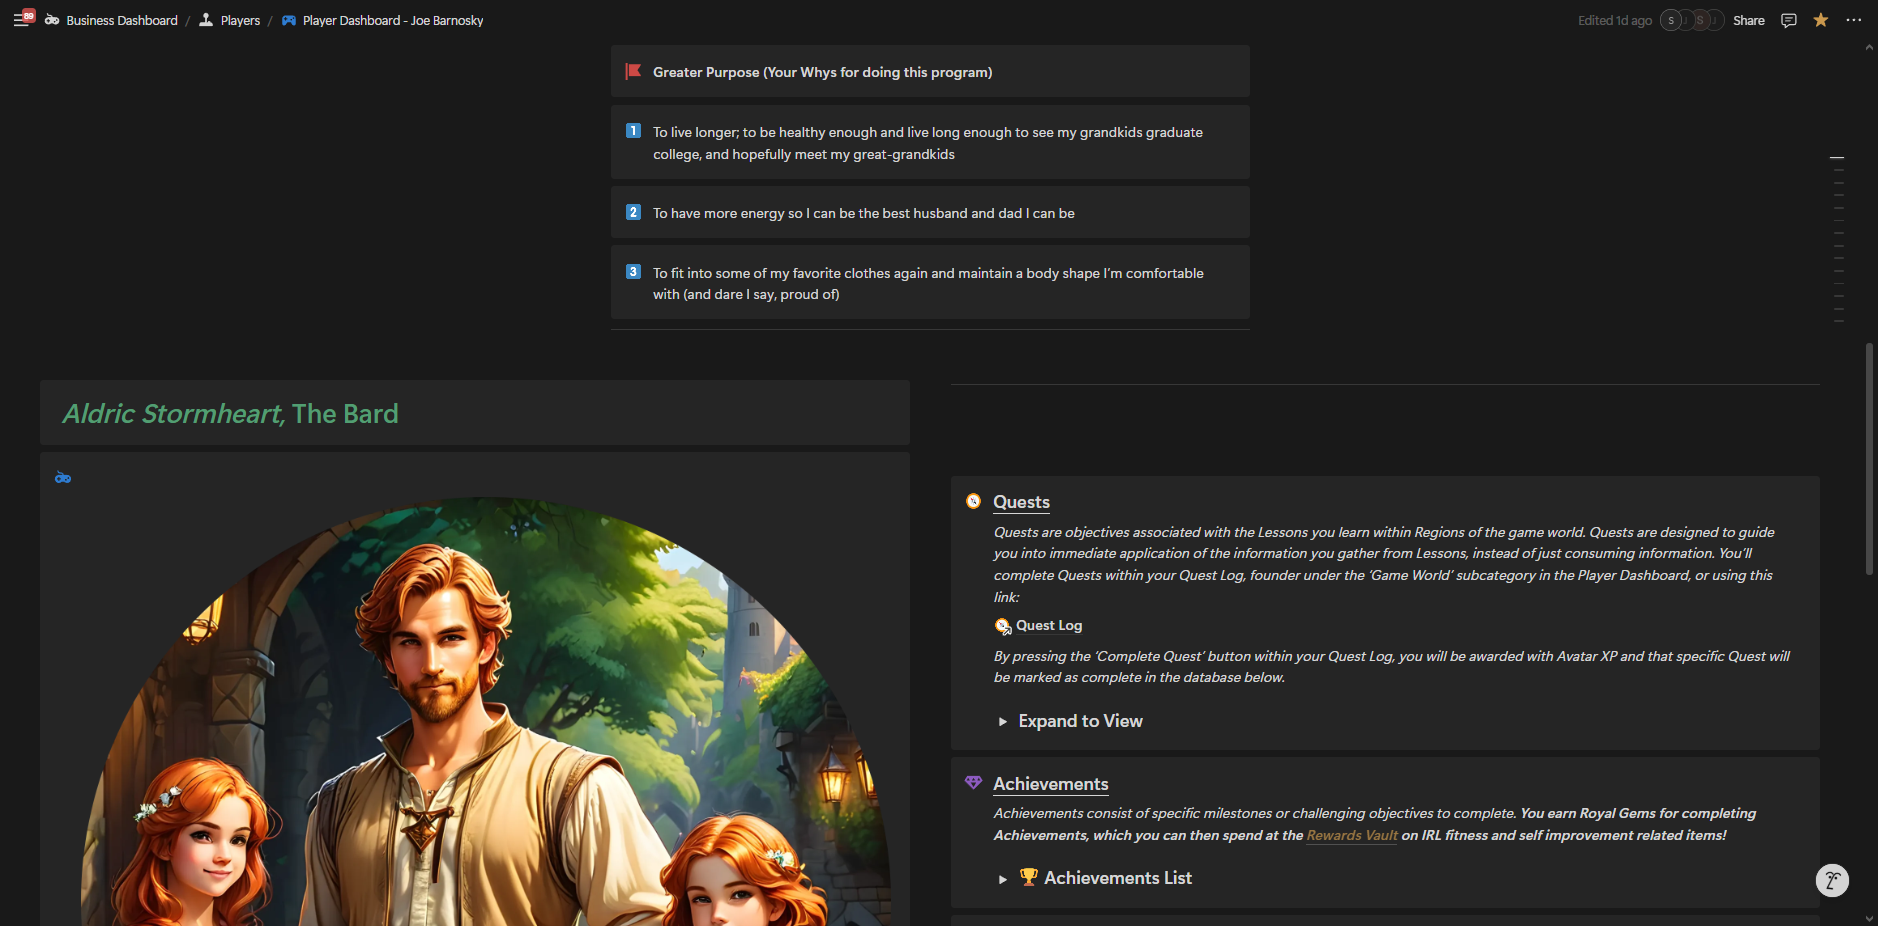Toggle the favorite star for this page

1821,20
